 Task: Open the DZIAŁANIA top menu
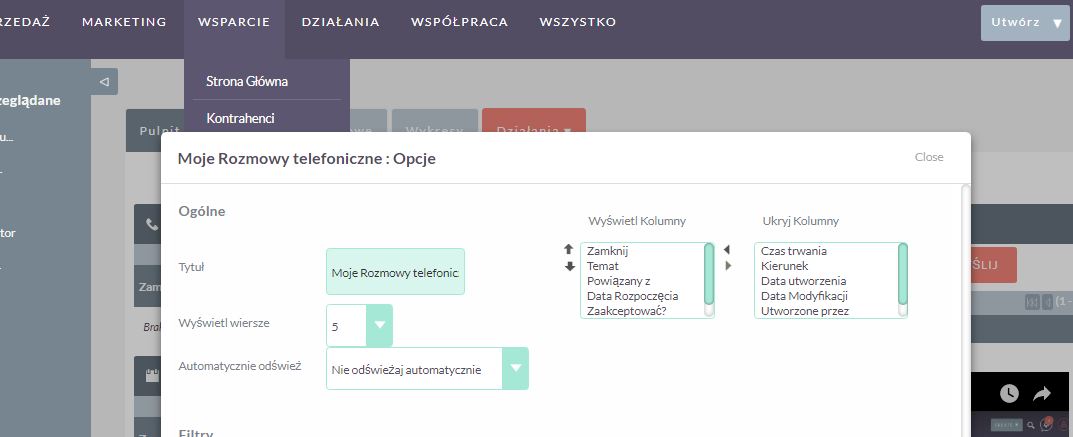[x=341, y=22]
